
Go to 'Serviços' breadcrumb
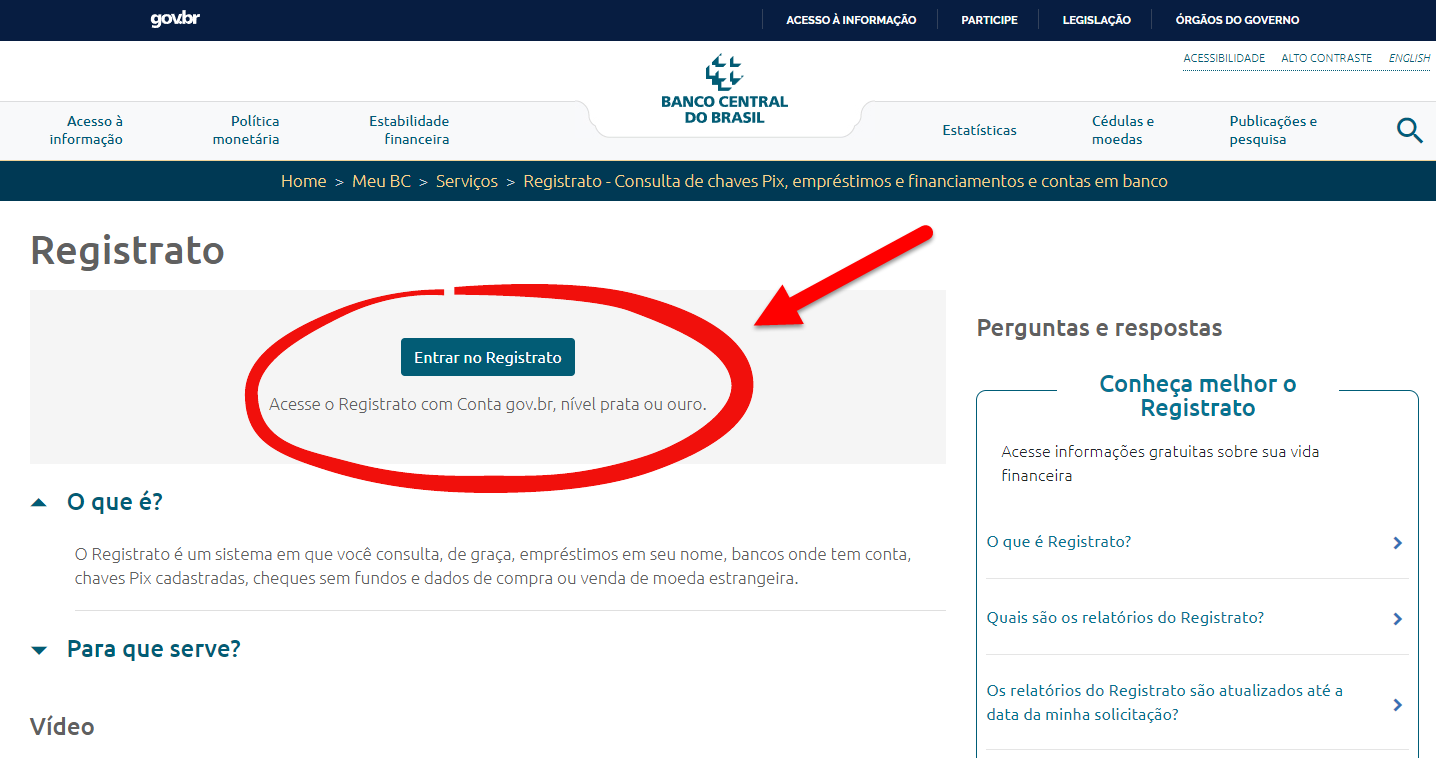click(467, 181)
